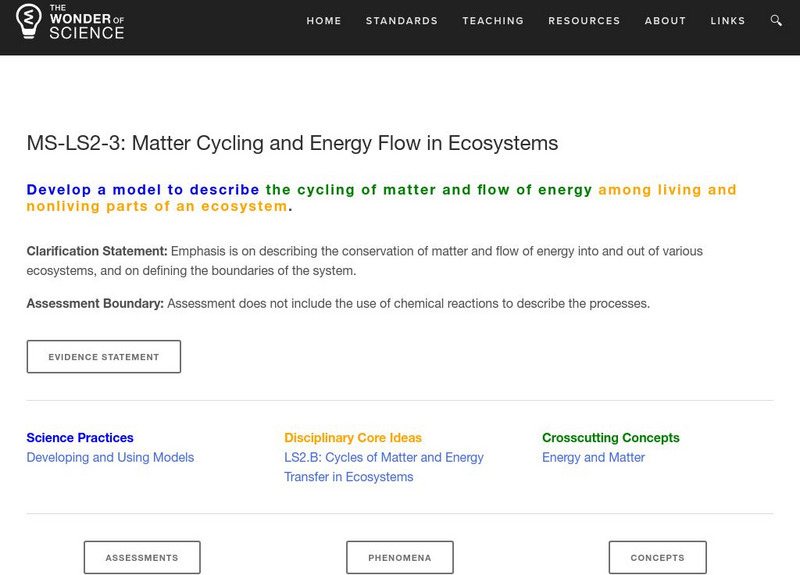Open the Resources navigation menu

click(x=585, y=21)
